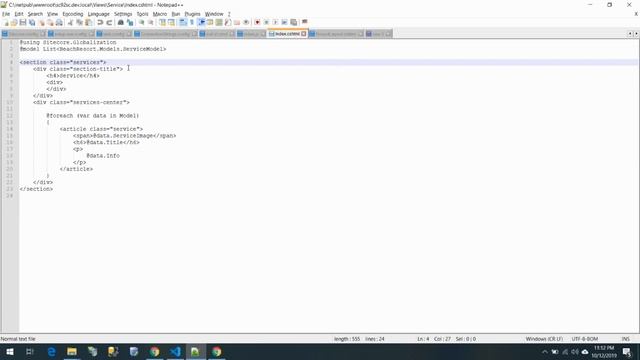Viewport: 640px width, 360px height.
Task: Open the Run menu
Action: tap(176, 14)
